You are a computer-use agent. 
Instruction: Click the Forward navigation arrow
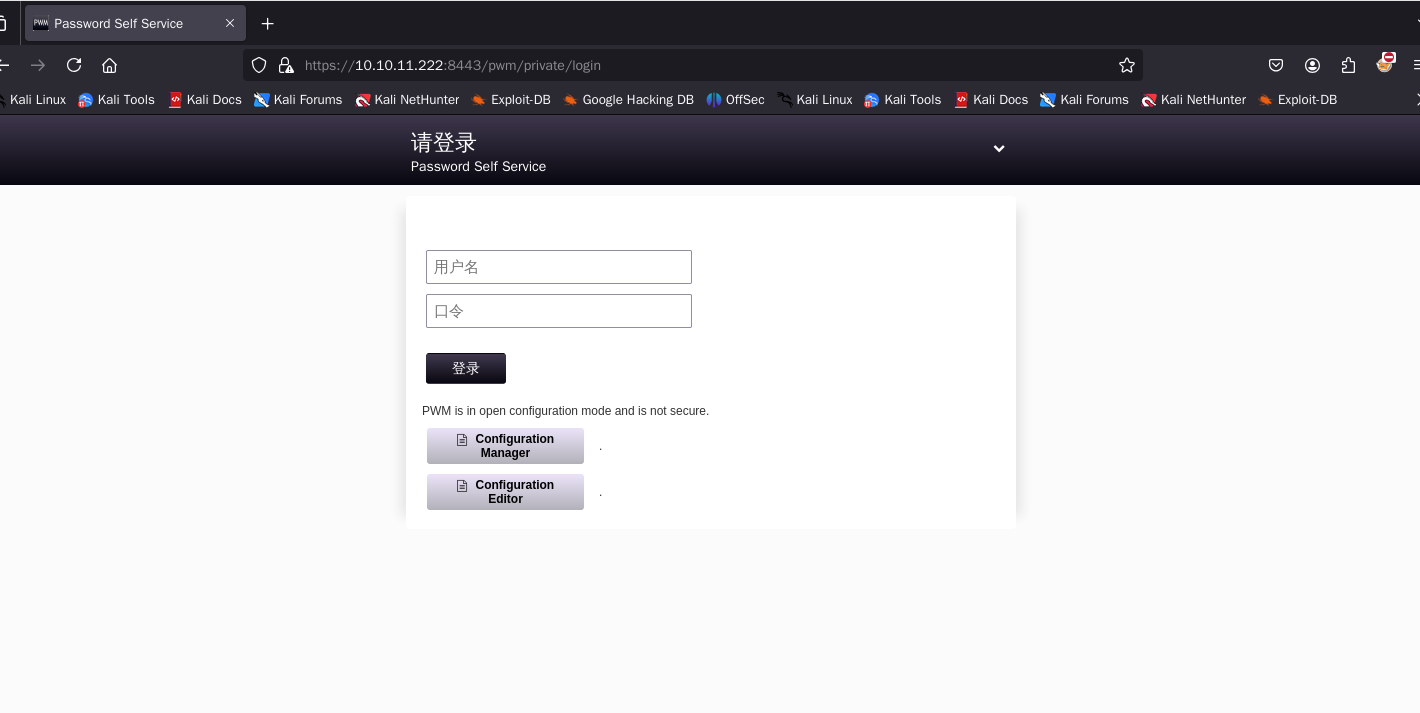tap(38, 65)
